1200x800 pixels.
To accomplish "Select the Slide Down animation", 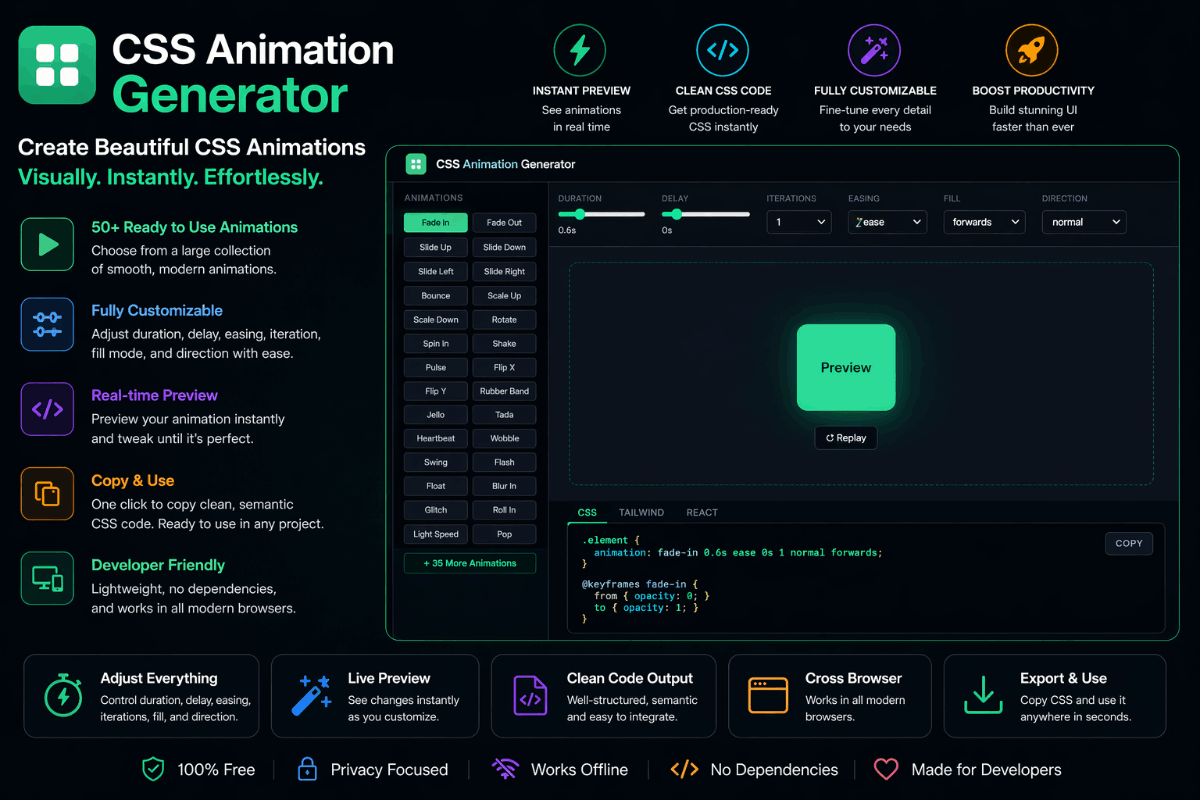I will (504, 247).
